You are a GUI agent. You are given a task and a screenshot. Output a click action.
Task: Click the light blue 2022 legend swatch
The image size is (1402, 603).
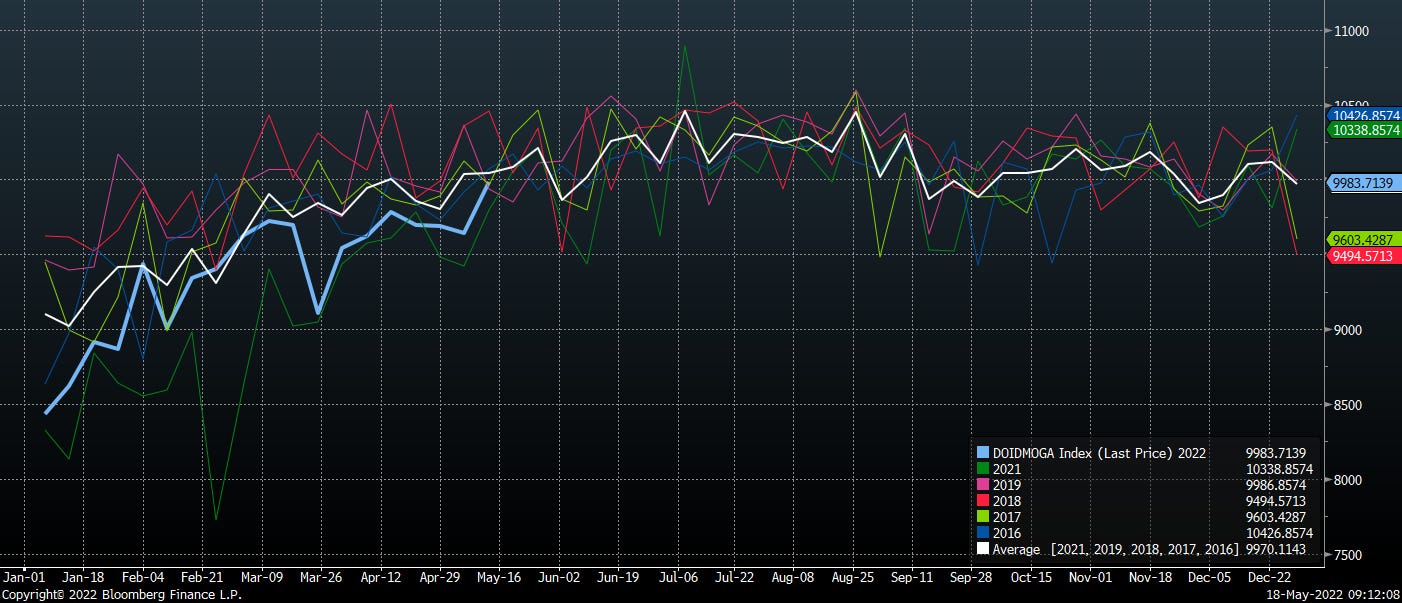coord(983,453)
